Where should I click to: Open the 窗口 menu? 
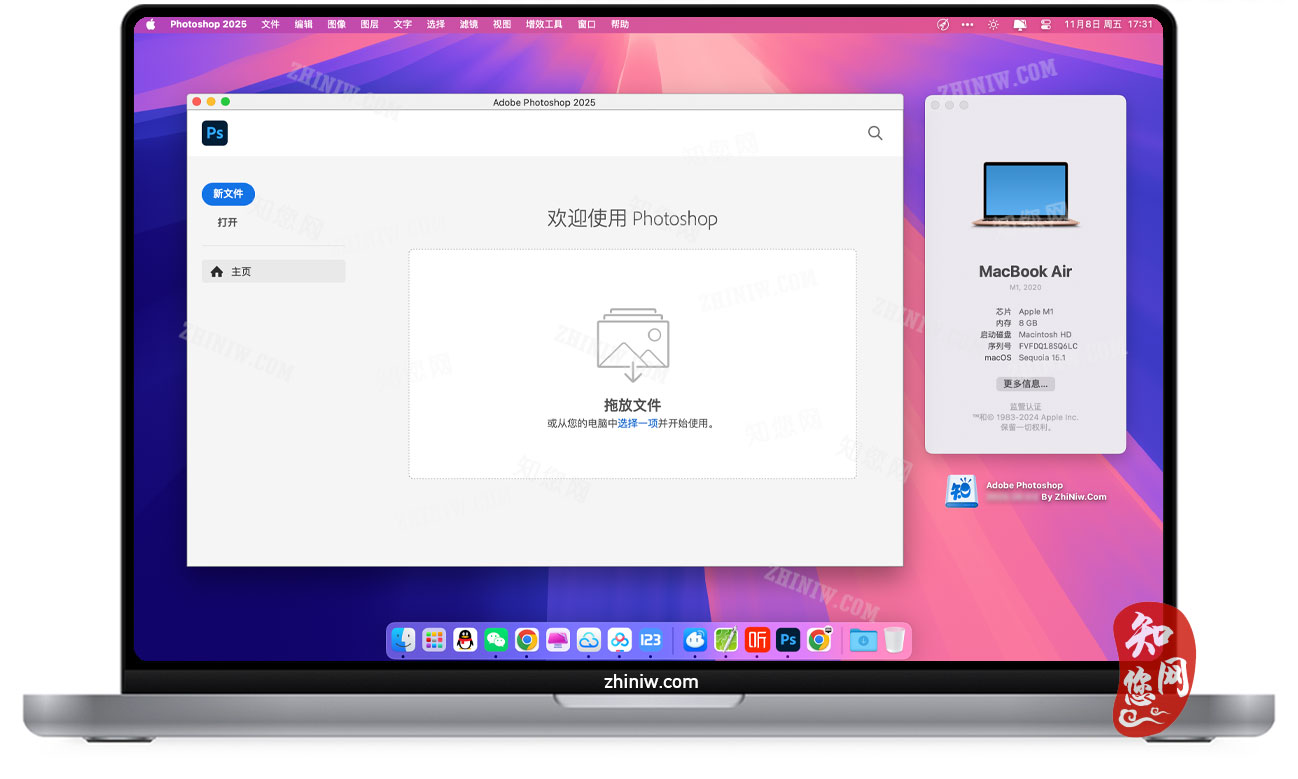[x=587, y=24]
